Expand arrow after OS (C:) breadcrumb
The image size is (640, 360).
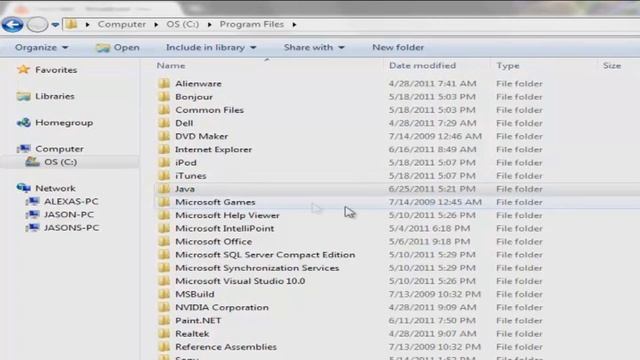[209, 25]
